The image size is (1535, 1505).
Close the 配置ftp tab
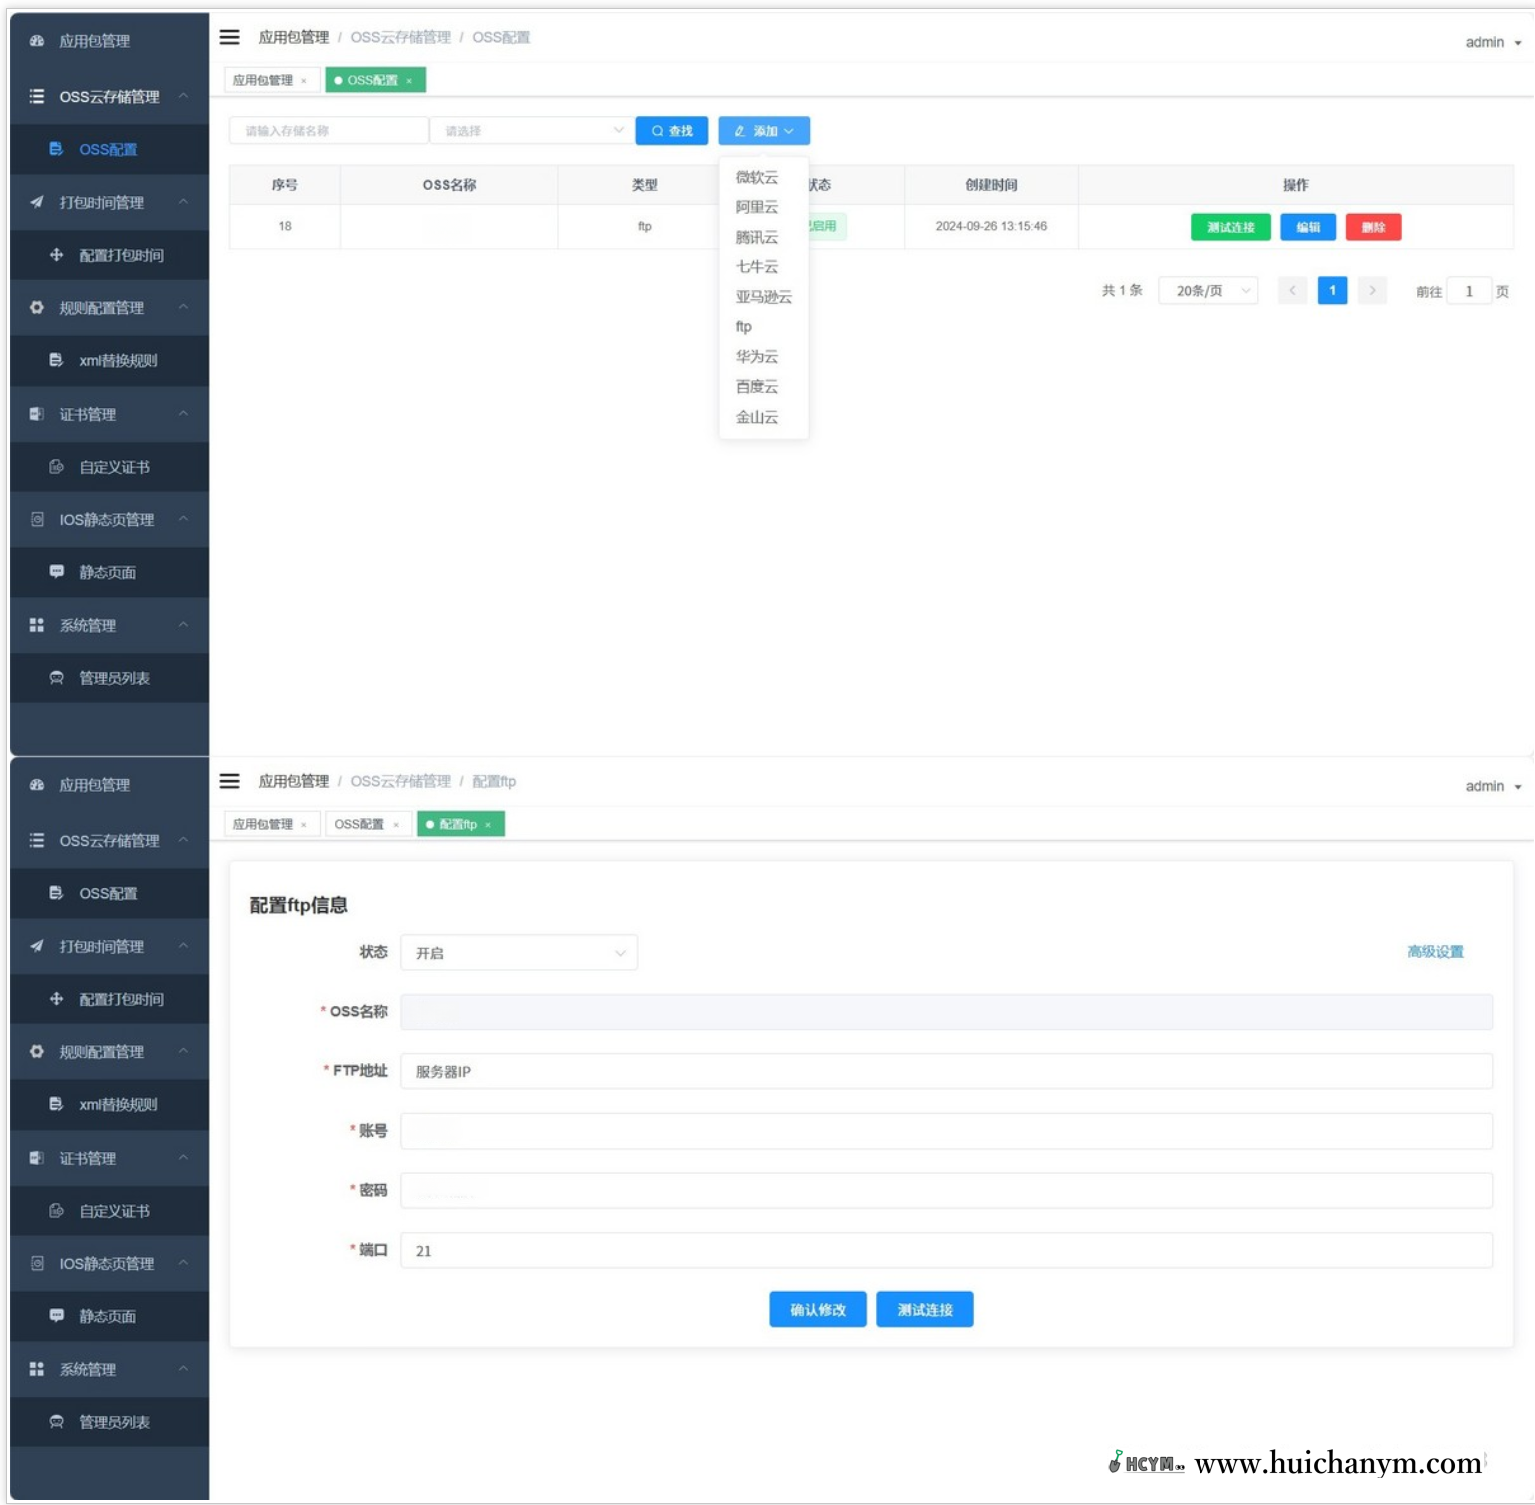488,825
